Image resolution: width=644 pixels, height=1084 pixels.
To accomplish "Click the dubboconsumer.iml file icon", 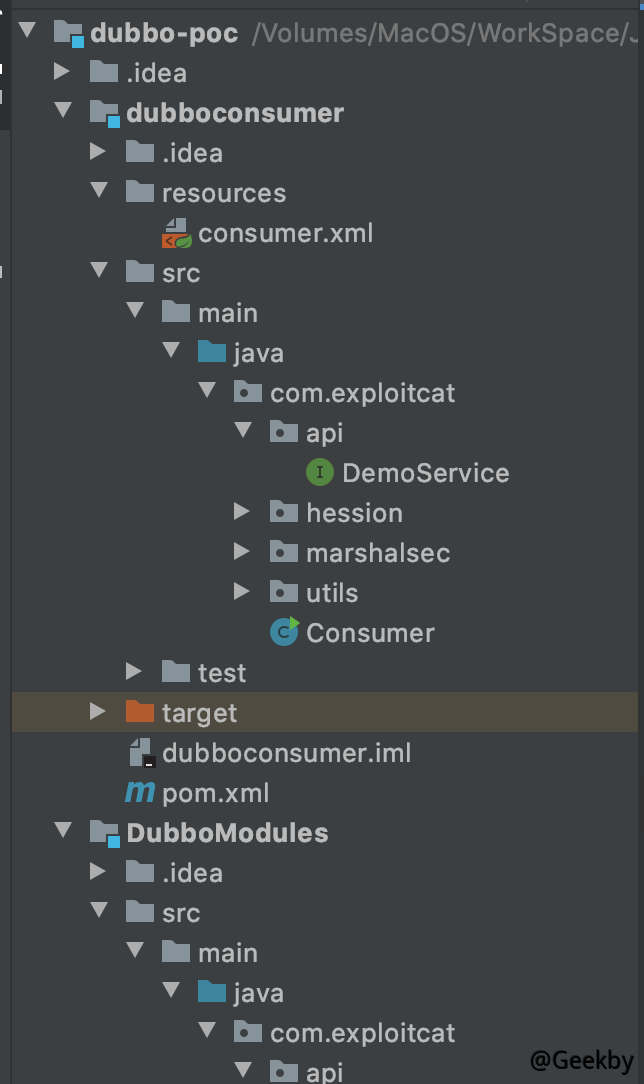I will (141, 752).
